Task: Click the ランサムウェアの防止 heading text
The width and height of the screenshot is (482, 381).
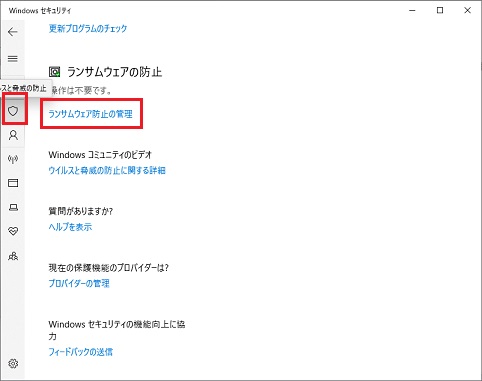Action: pyautogui.click(x=115, y=72)
